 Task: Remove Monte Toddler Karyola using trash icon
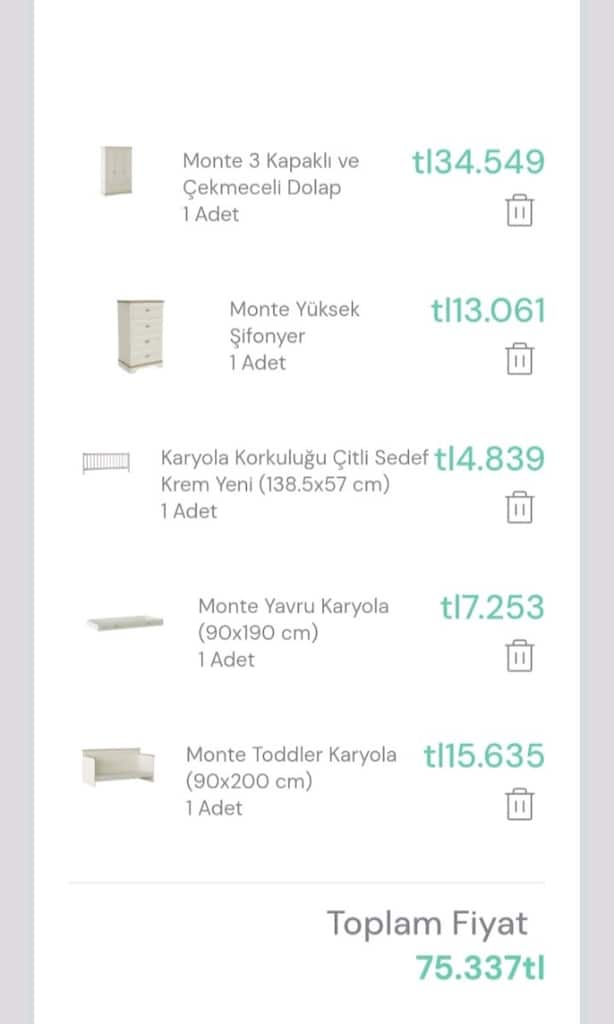519,803
